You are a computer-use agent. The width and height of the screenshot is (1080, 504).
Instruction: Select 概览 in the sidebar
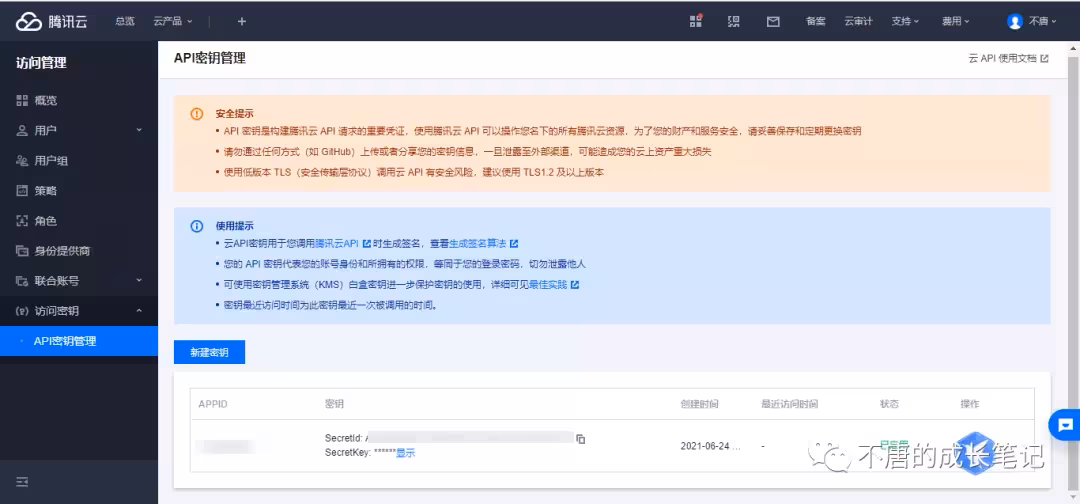coord(79,101)
